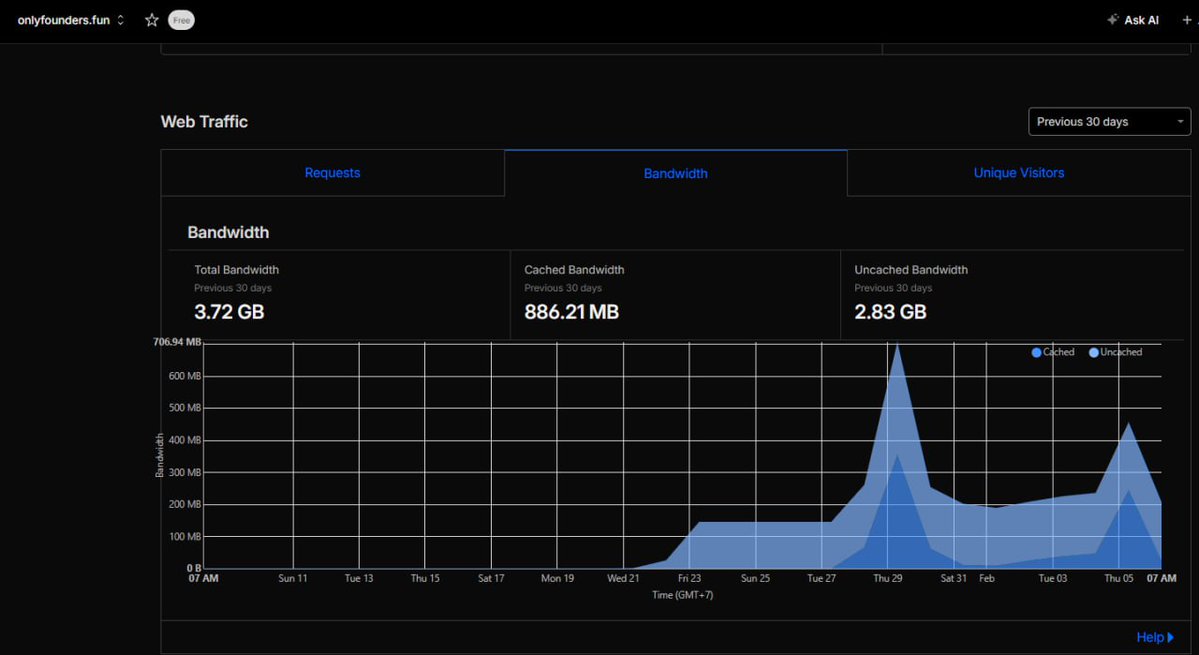Click the Help arrow icon
1199x655 pixels.
(x=1171, y=637)
